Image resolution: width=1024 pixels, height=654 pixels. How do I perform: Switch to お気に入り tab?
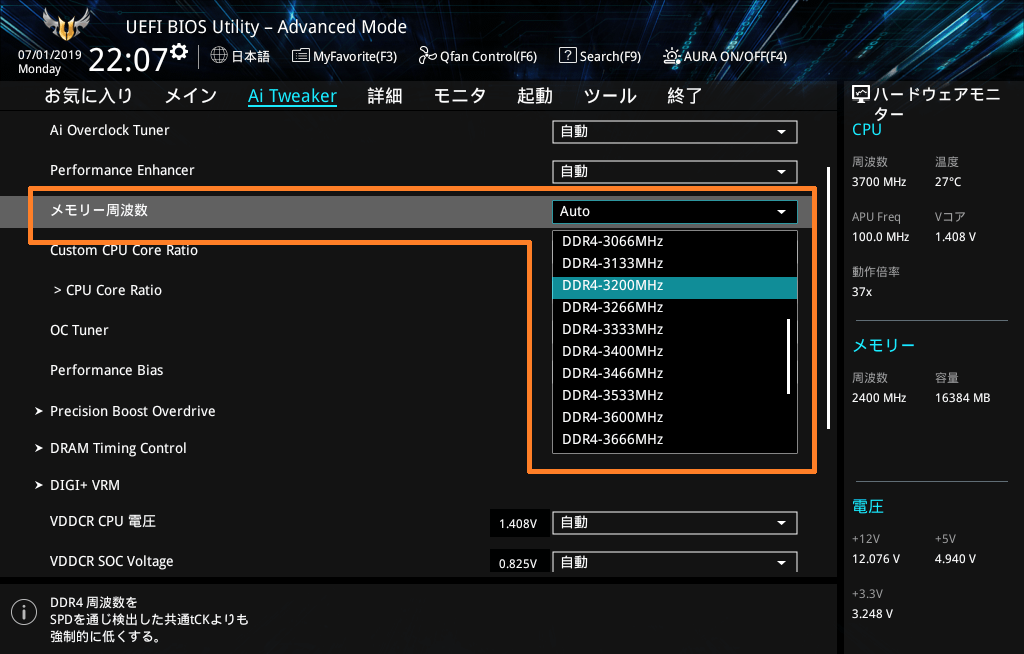[x=88, y=96]
